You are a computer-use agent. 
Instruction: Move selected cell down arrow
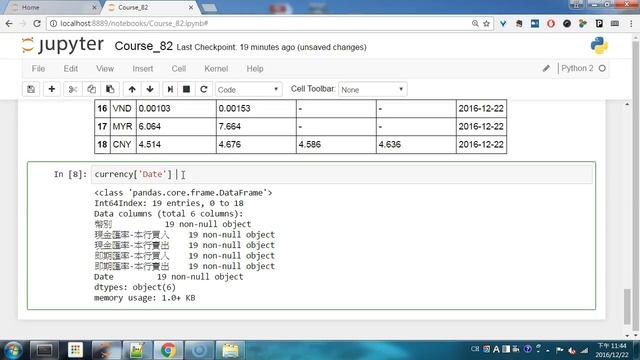[150, 89]
